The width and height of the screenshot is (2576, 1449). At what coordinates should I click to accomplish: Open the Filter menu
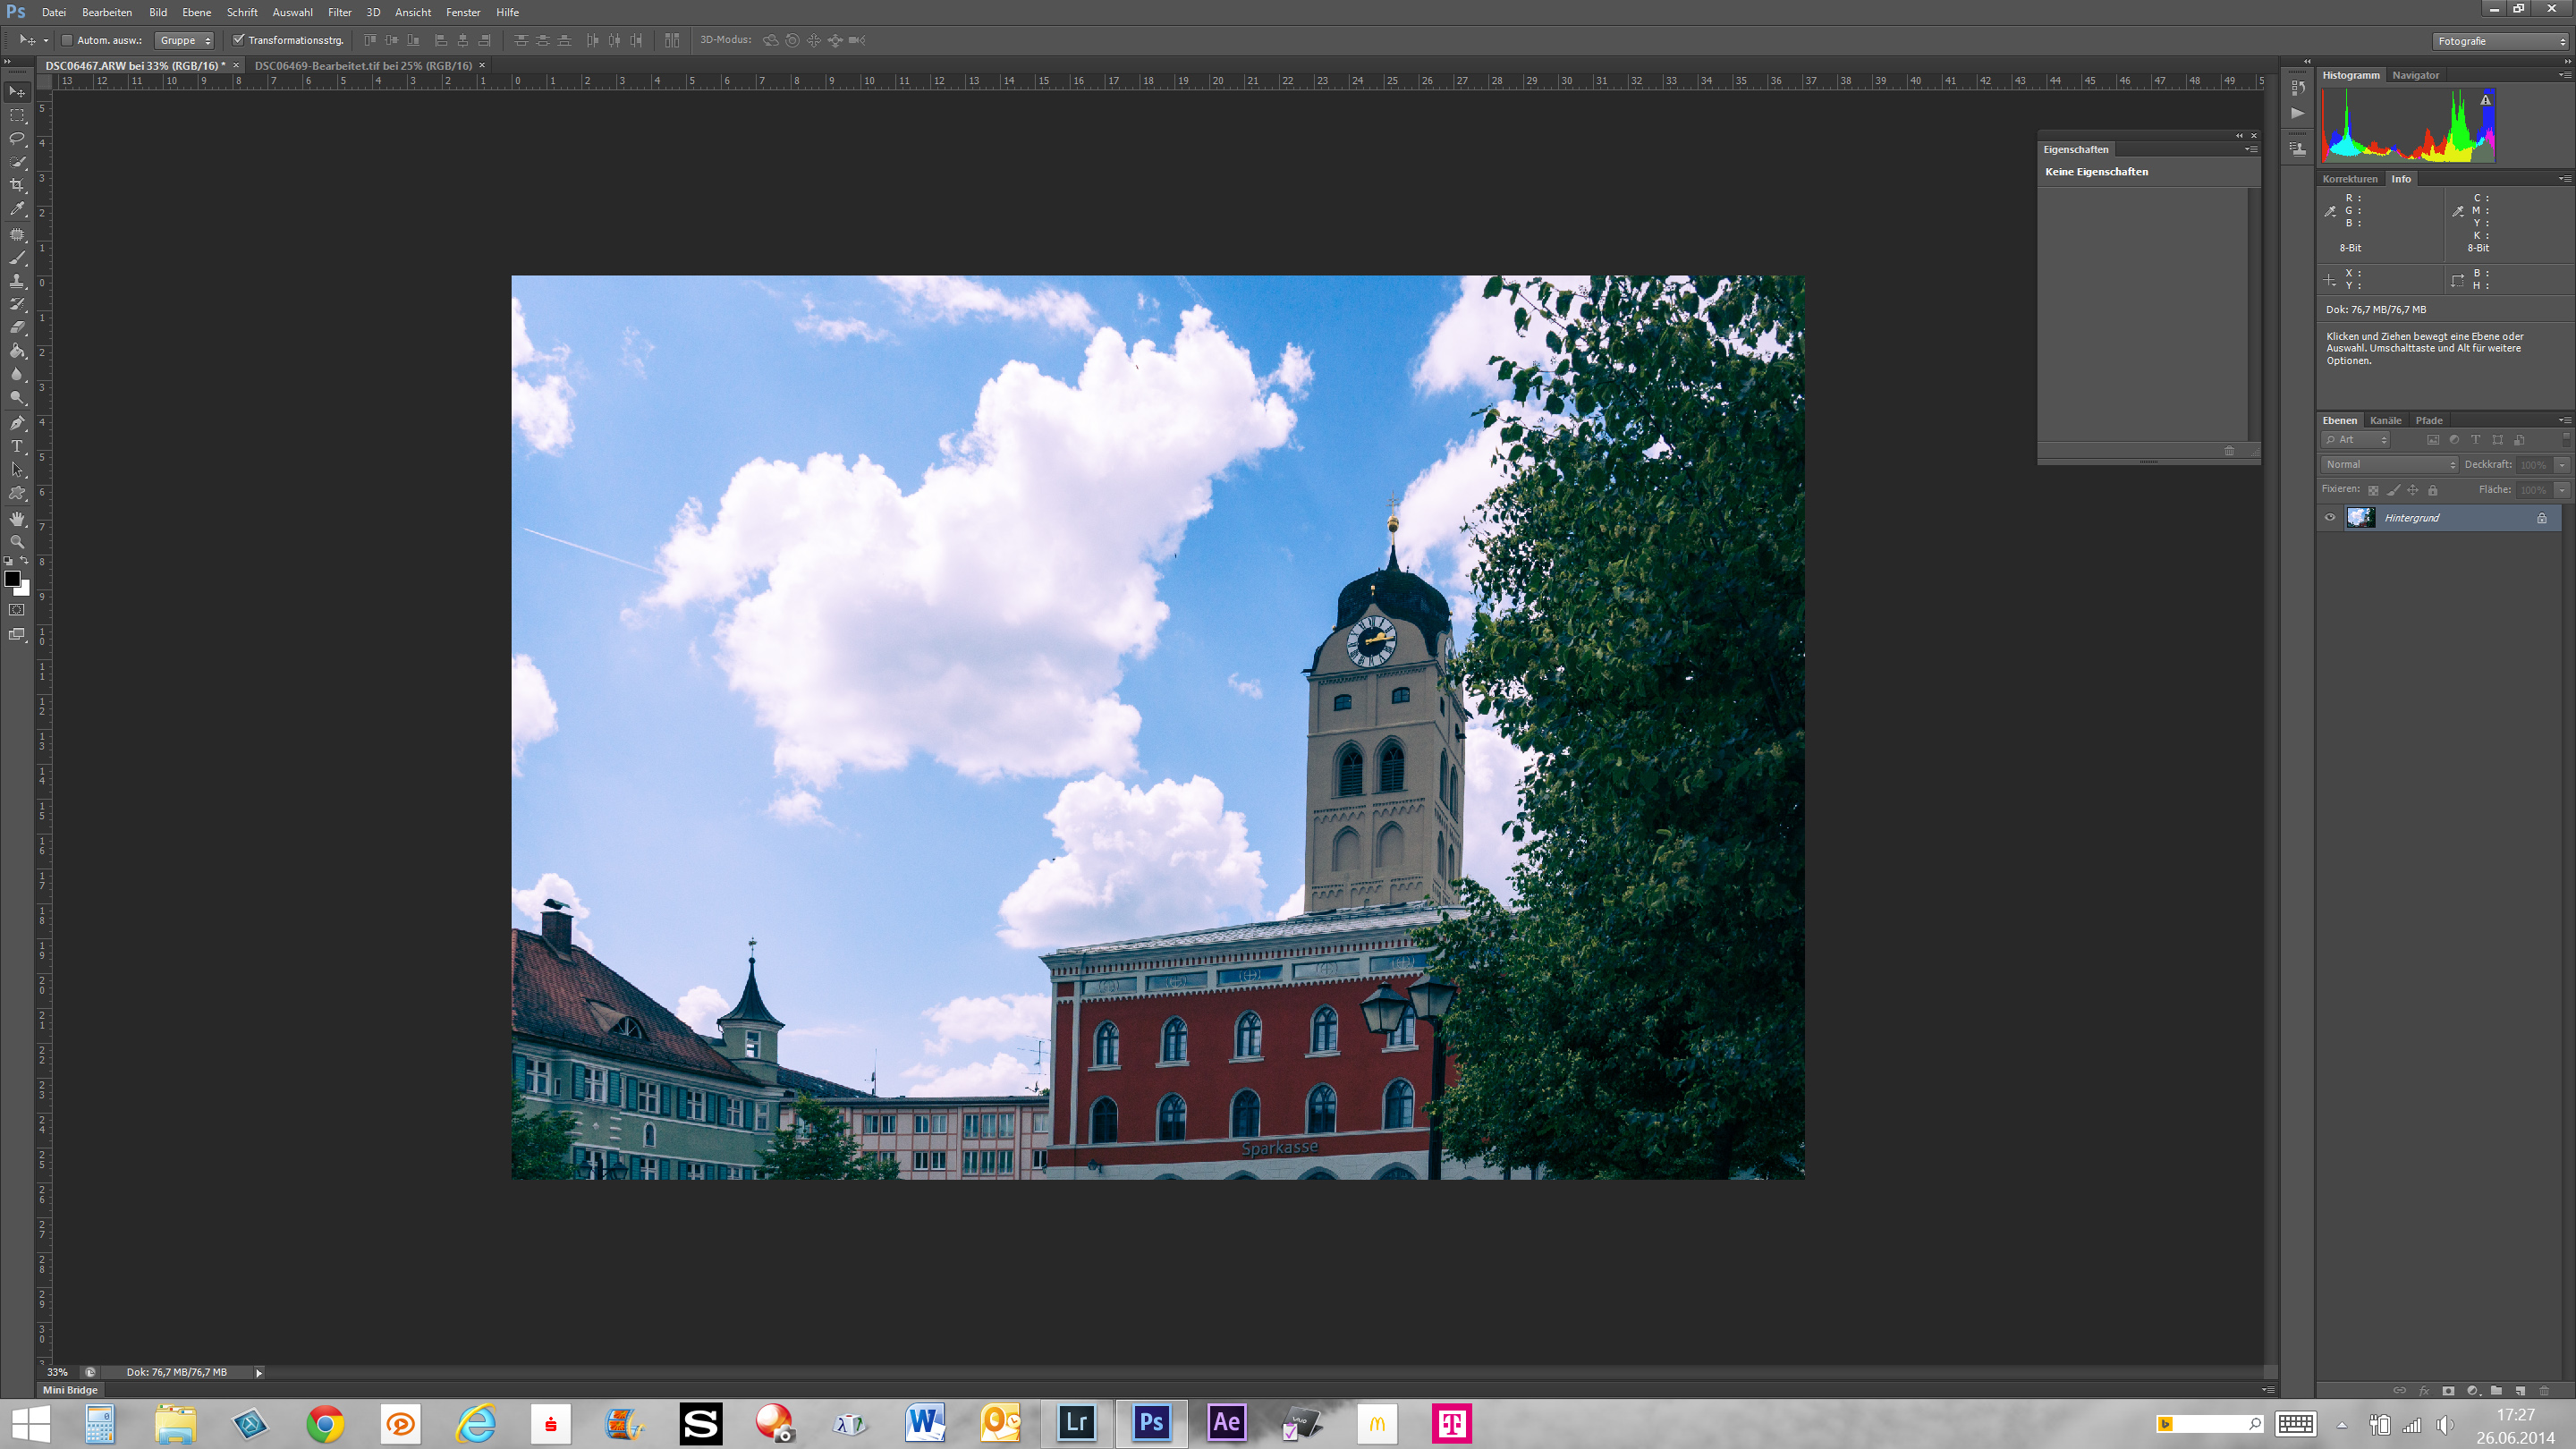[340, 12]
